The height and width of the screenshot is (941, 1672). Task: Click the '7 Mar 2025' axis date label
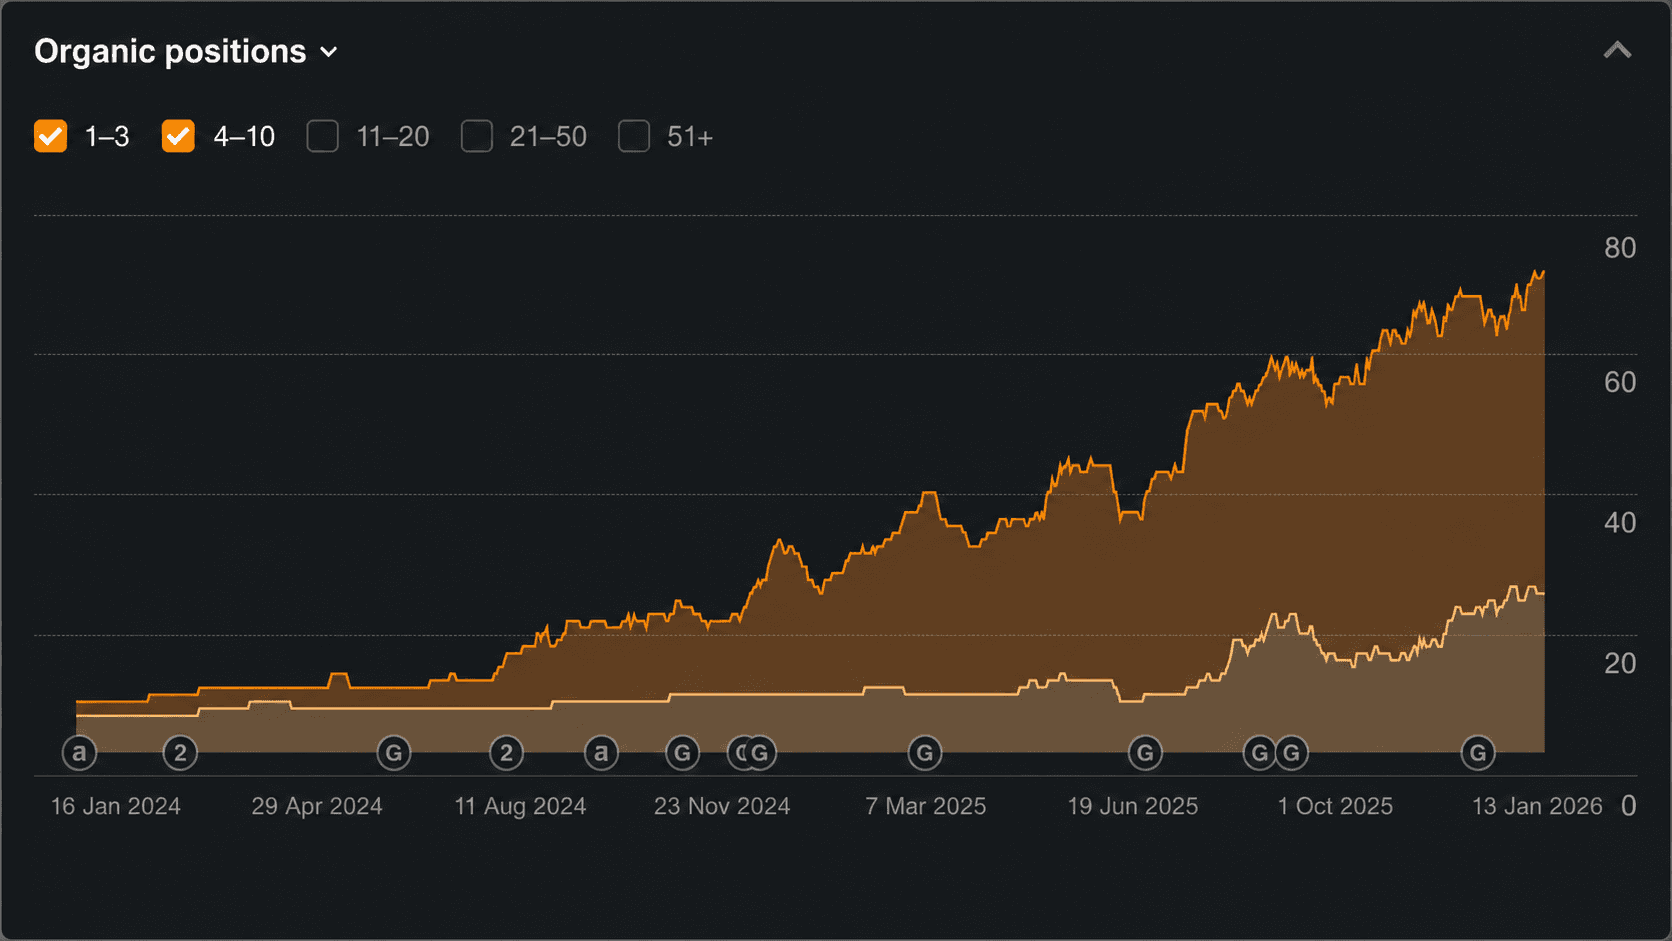pos(926,806)
